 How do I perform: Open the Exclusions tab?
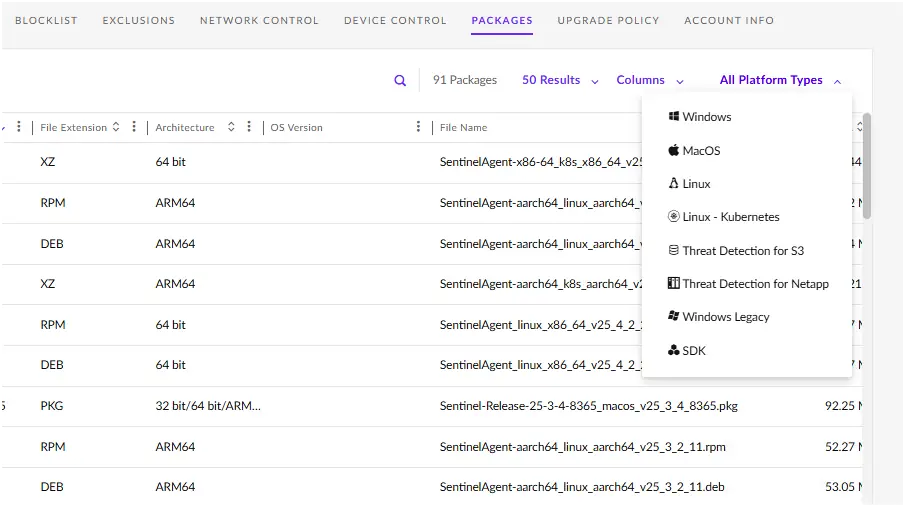[139, 20]
